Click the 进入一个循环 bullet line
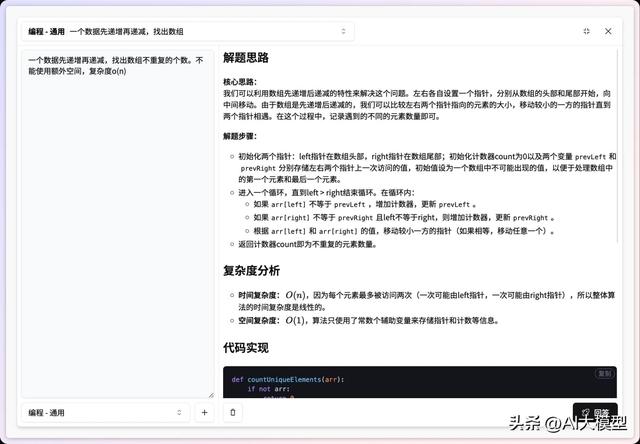The width and height of the screenshot is (640, 444). click(326, 193)
